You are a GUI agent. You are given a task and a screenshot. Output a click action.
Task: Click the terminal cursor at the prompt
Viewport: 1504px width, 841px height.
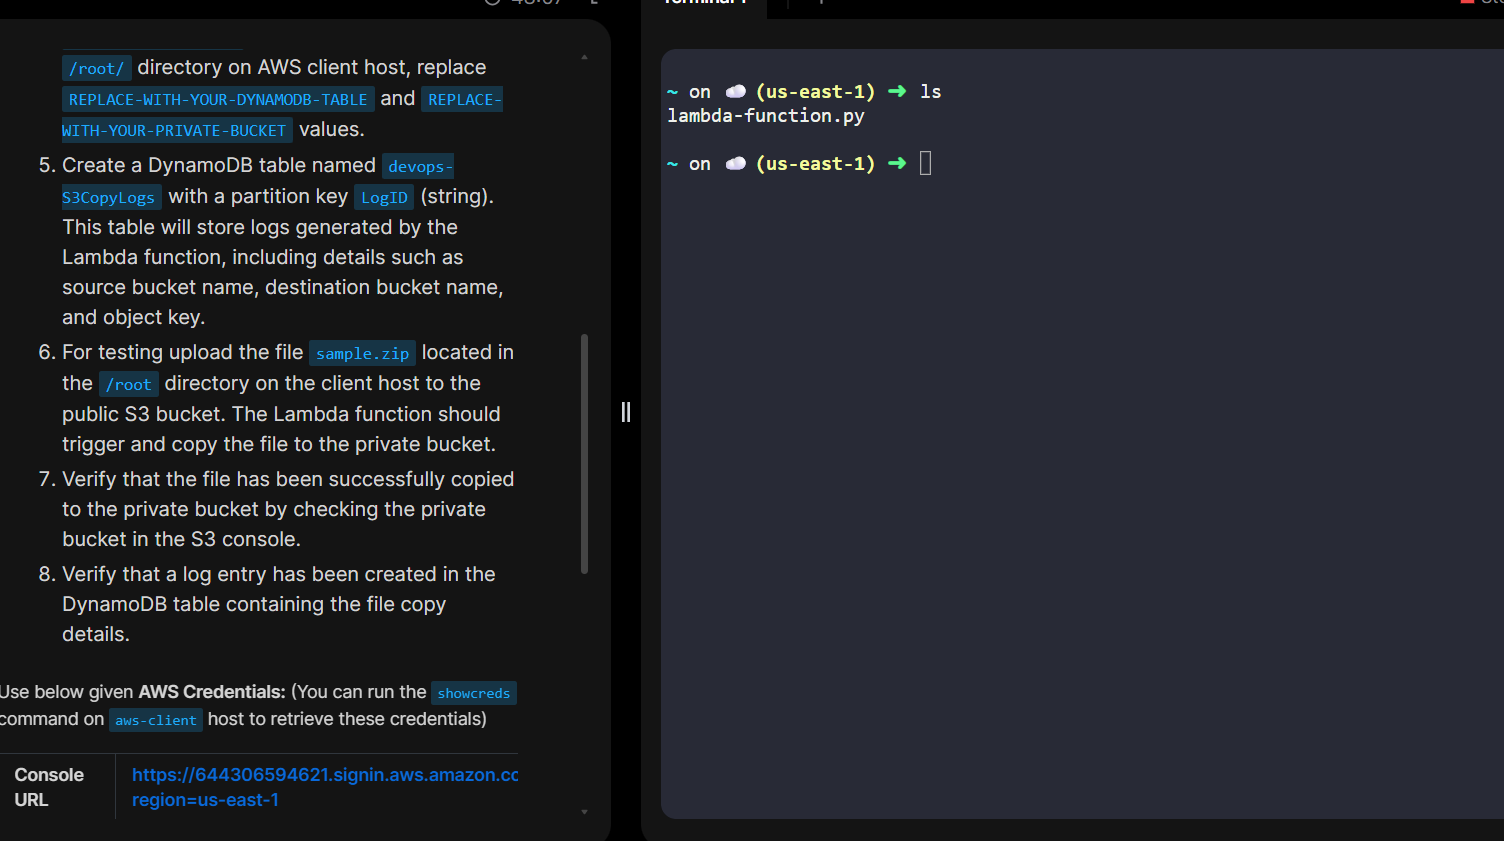925,163
